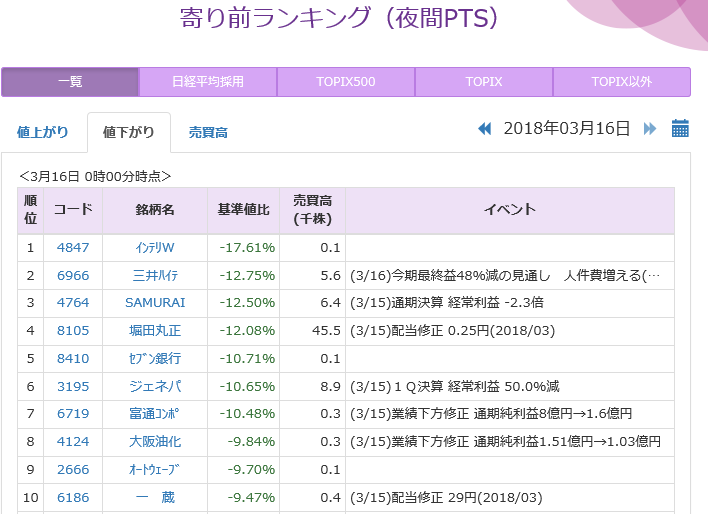This screenshot has height=514, width=708.
Task: Switch to the TOPIX500 tab
Action: (346, 82)
